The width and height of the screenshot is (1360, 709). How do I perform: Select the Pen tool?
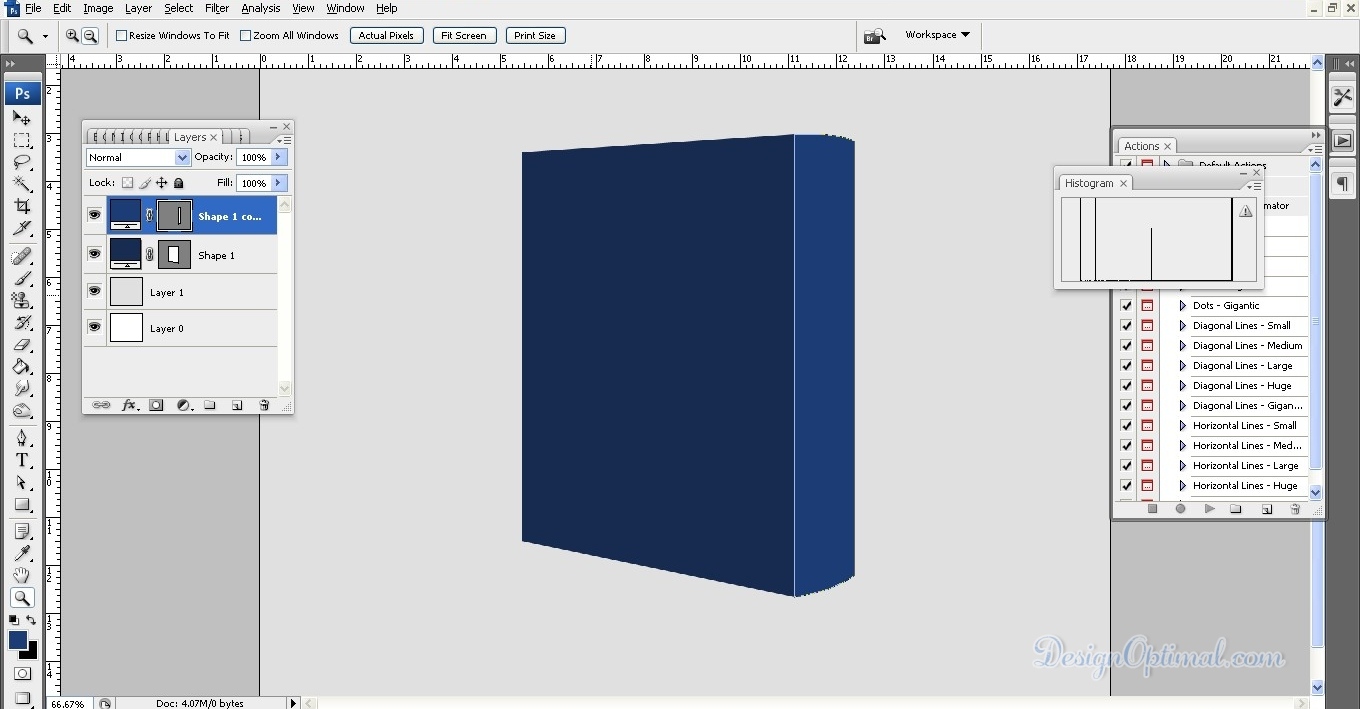pyautogui.click(x=22, y=438)
